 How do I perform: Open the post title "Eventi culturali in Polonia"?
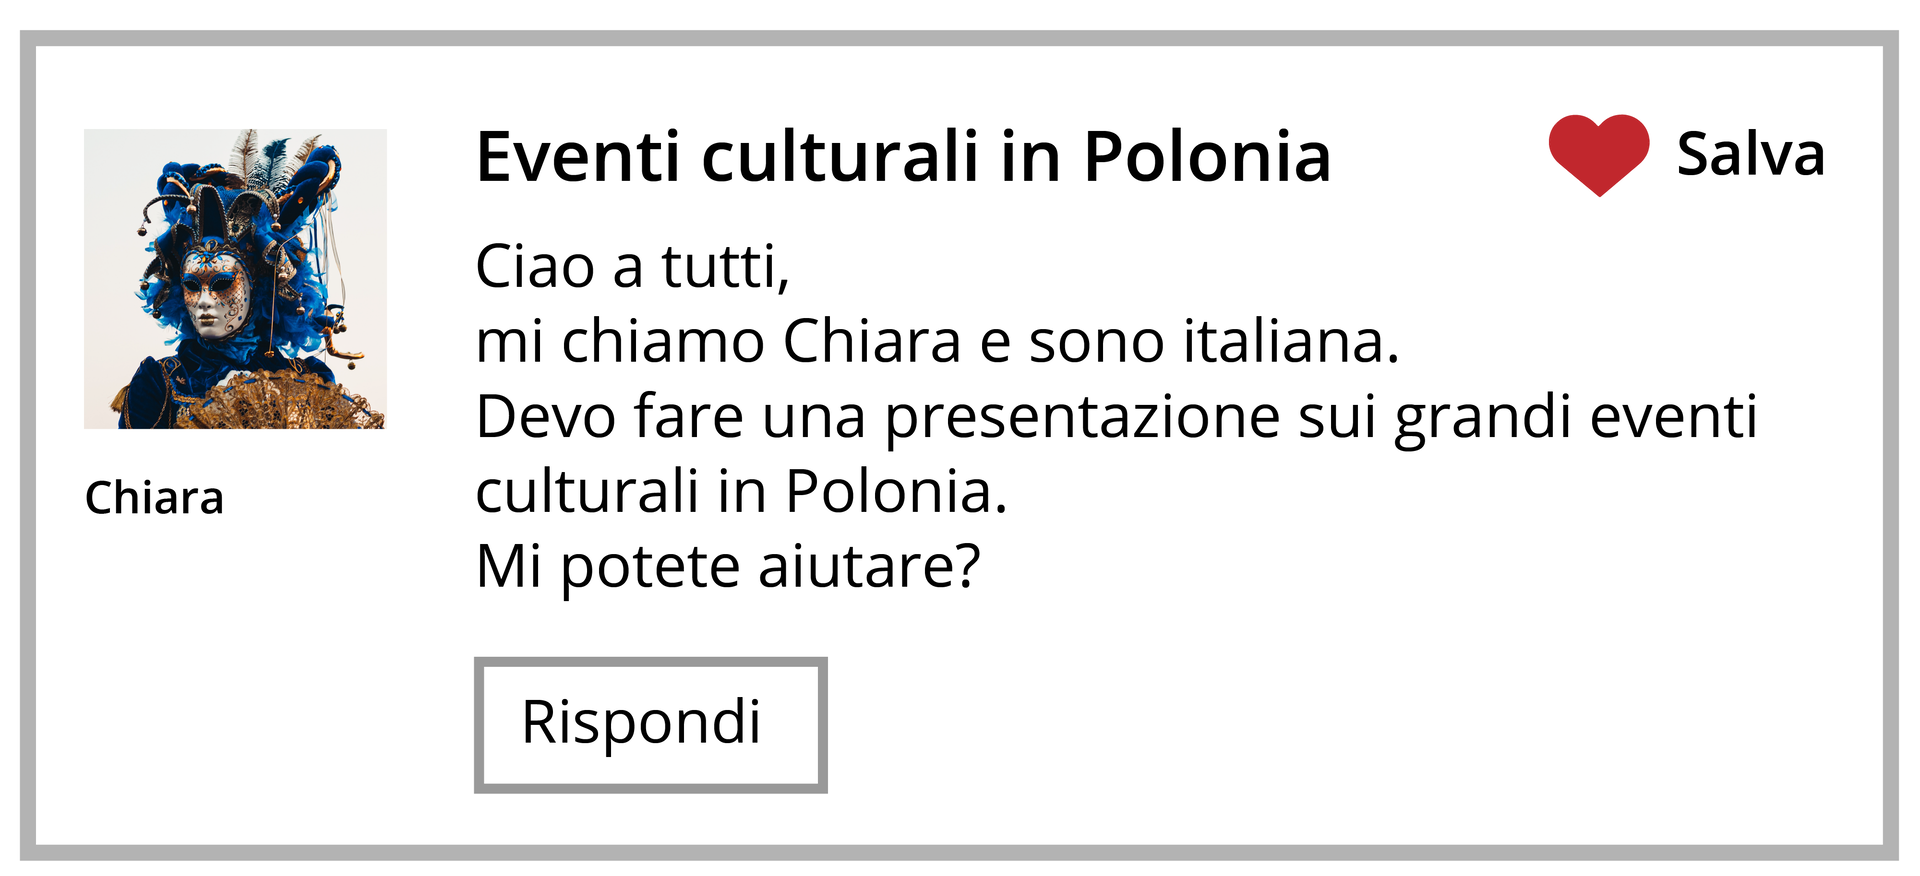click(903, 158)
